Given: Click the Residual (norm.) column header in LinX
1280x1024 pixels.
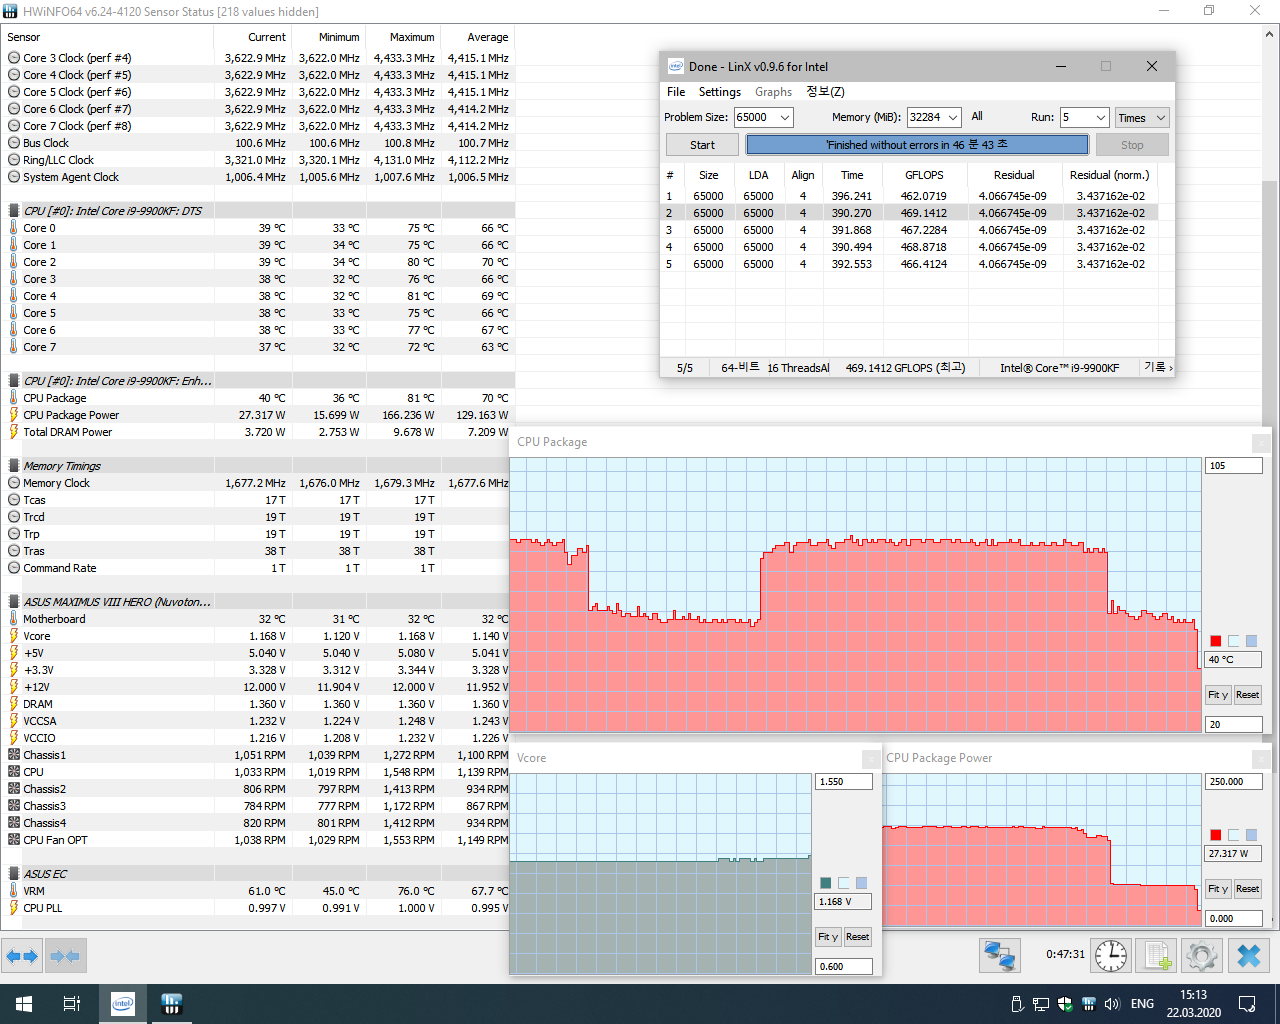Looking at the screenshot, I should (x=1110, y=175).
